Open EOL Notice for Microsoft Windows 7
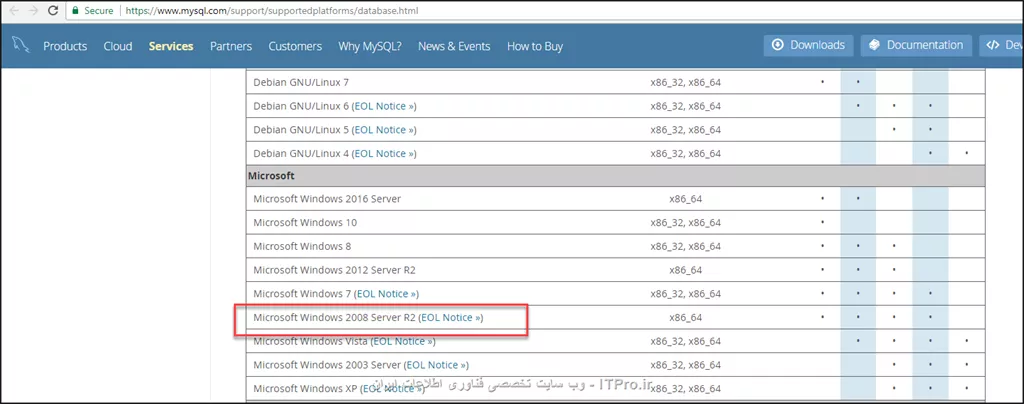 387,294
